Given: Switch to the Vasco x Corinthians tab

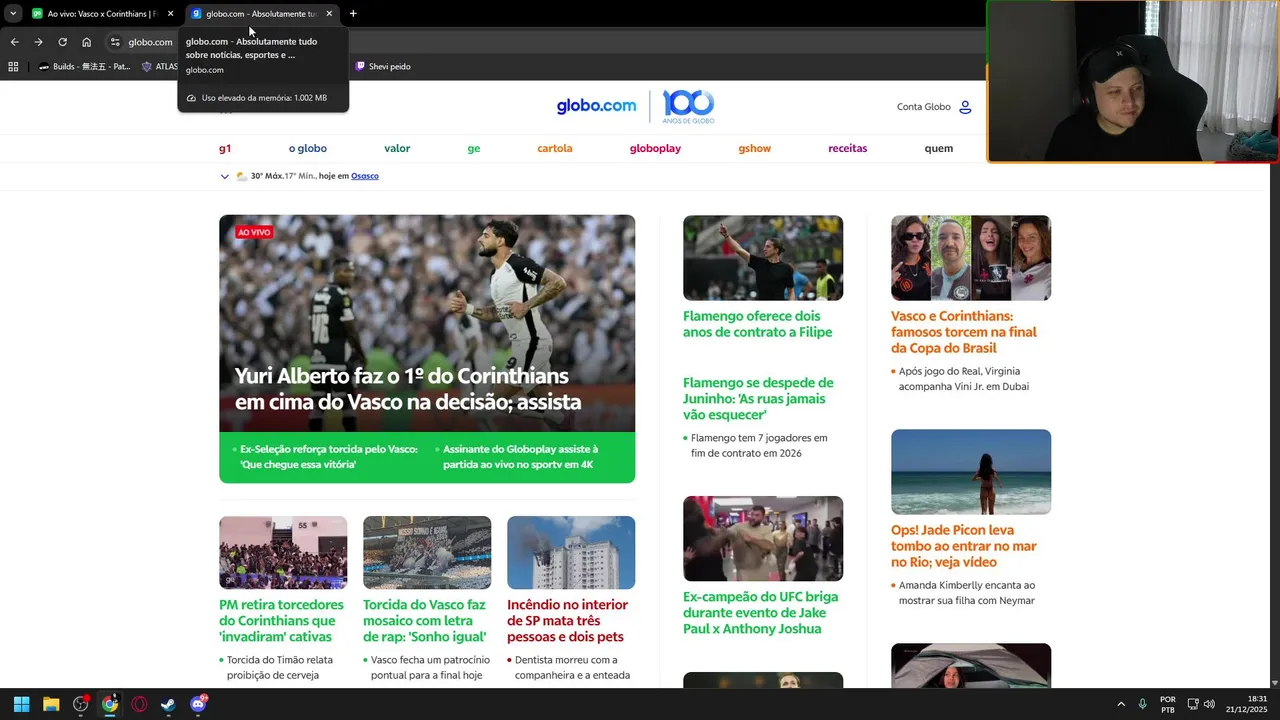Looking at the screenshot, I should point(102,14).
